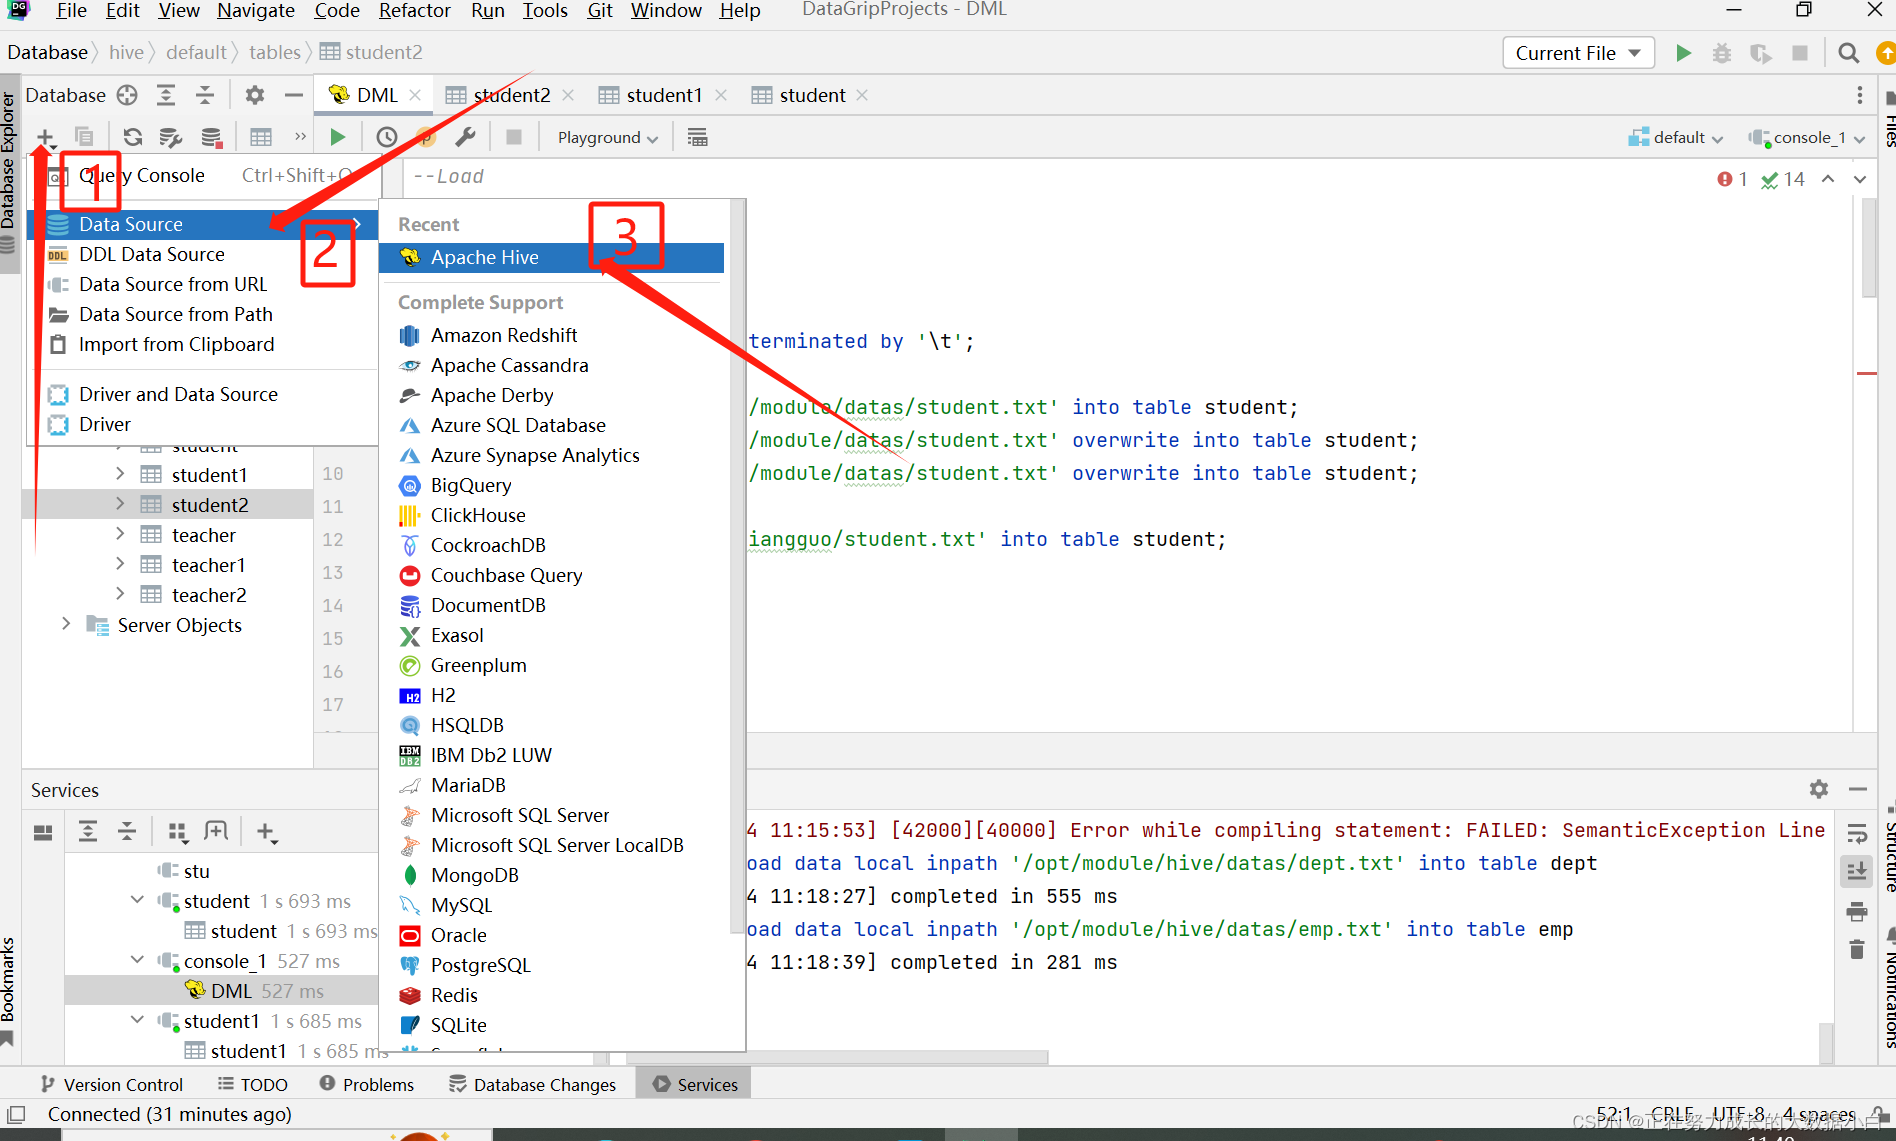Open the Current File run configuration dropdown
This screenshot has height=1141, width=1896.
(1578, 53)
